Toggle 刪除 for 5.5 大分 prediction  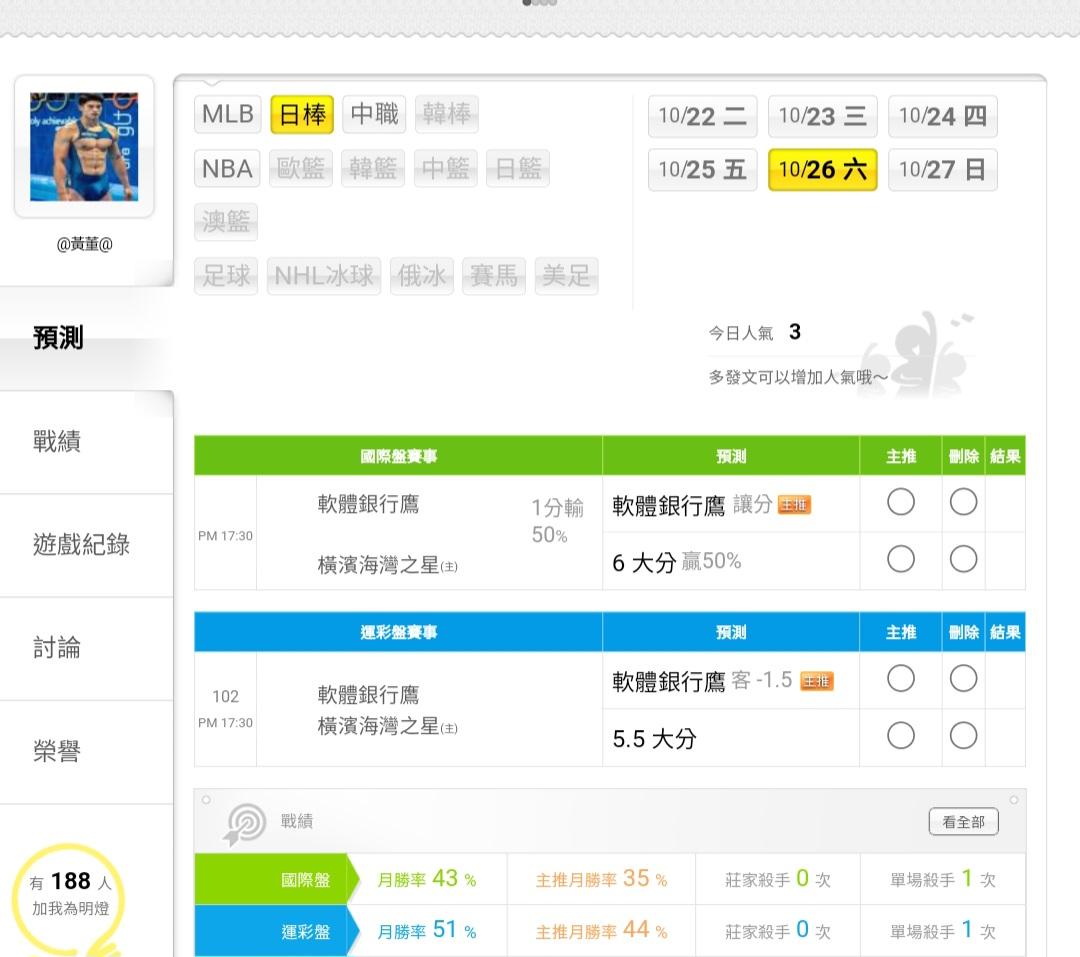[963, 735]
